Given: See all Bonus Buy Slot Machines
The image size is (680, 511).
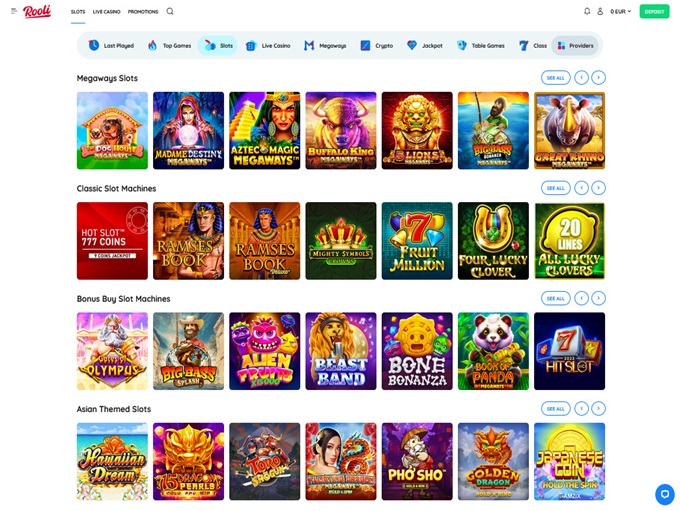Looking at the screenshot, I should coord(556,298).
